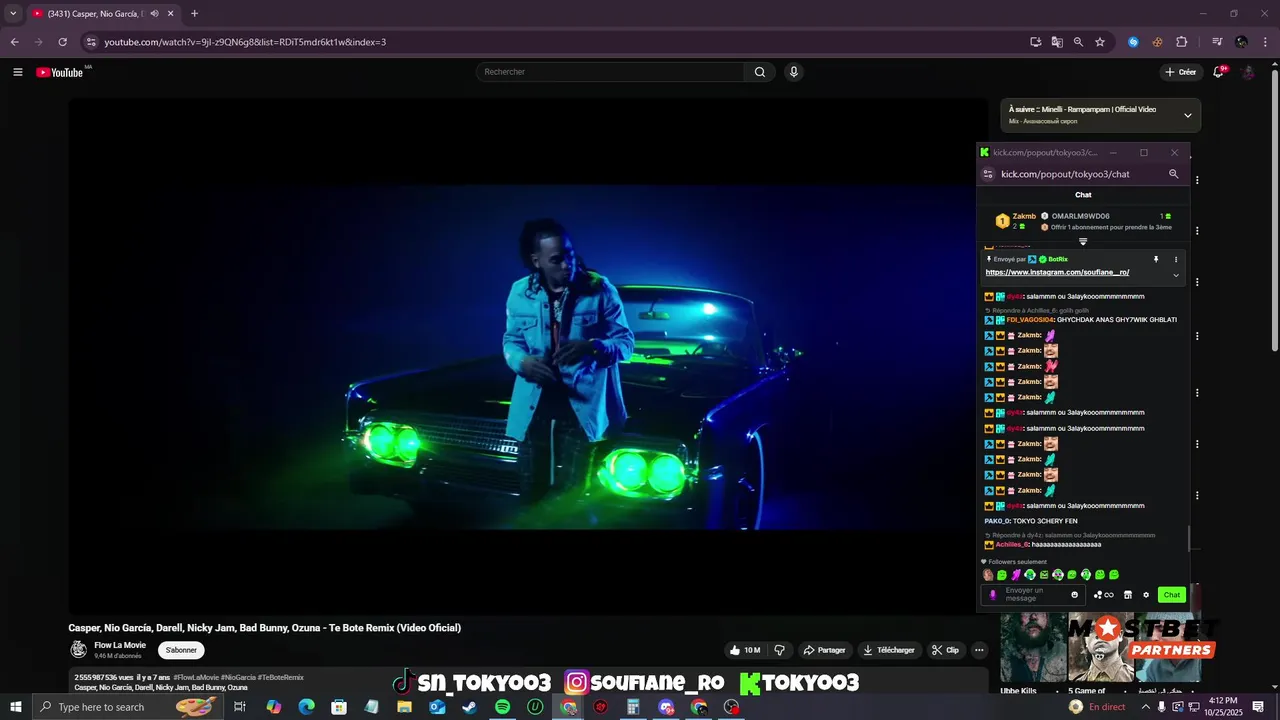Click the YouTube Rechercher search box

click(x=610, y=72)
